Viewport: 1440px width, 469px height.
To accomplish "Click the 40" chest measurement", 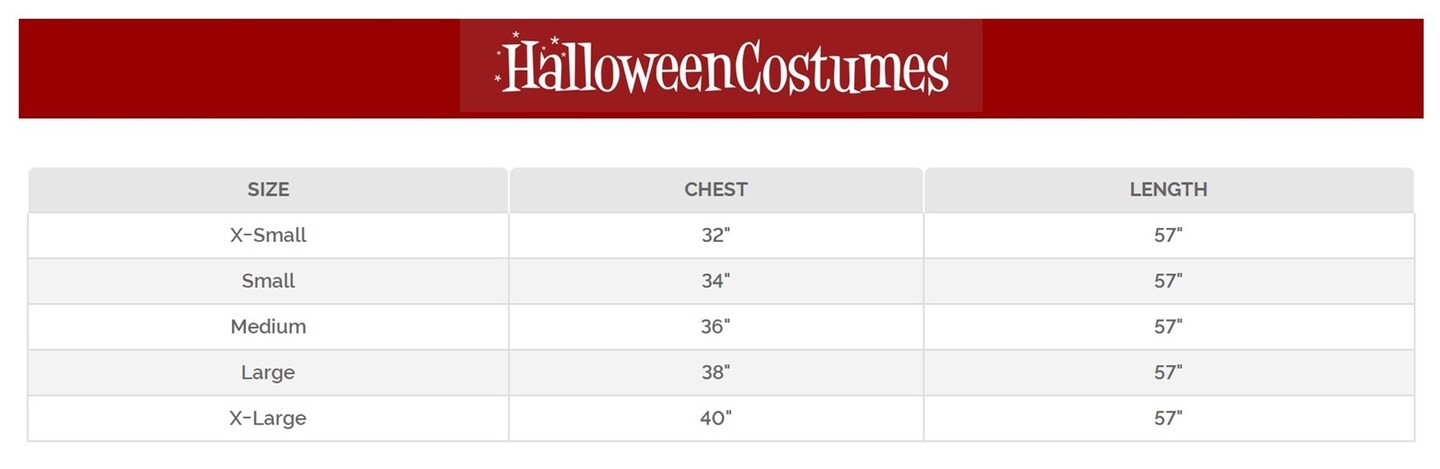I will 716,418.
